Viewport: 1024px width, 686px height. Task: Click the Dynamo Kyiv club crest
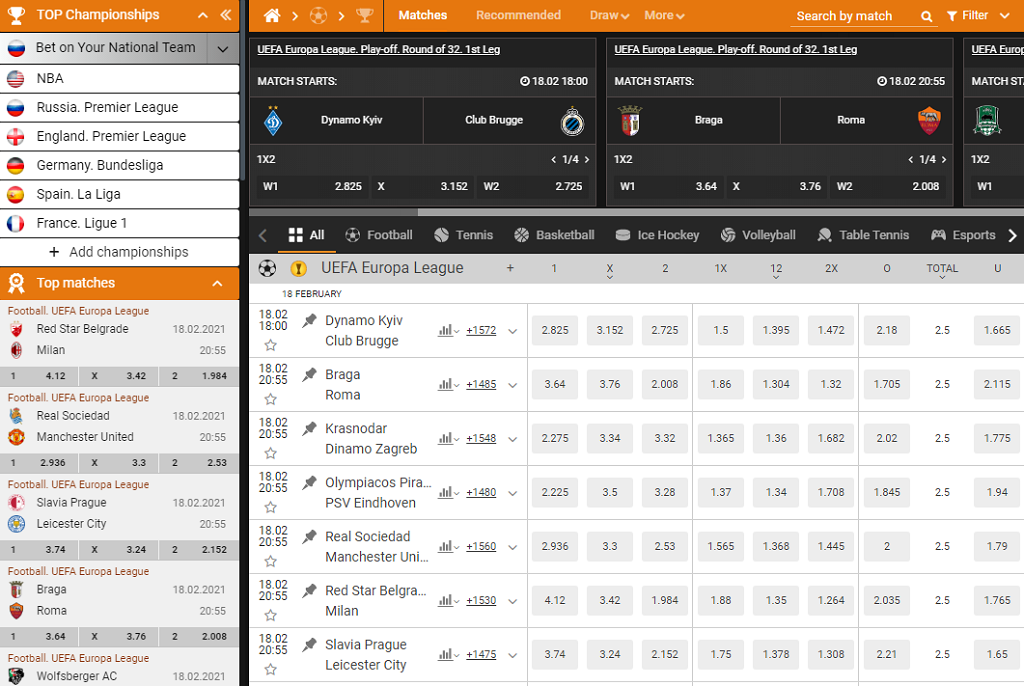click(x=273, y=121)
